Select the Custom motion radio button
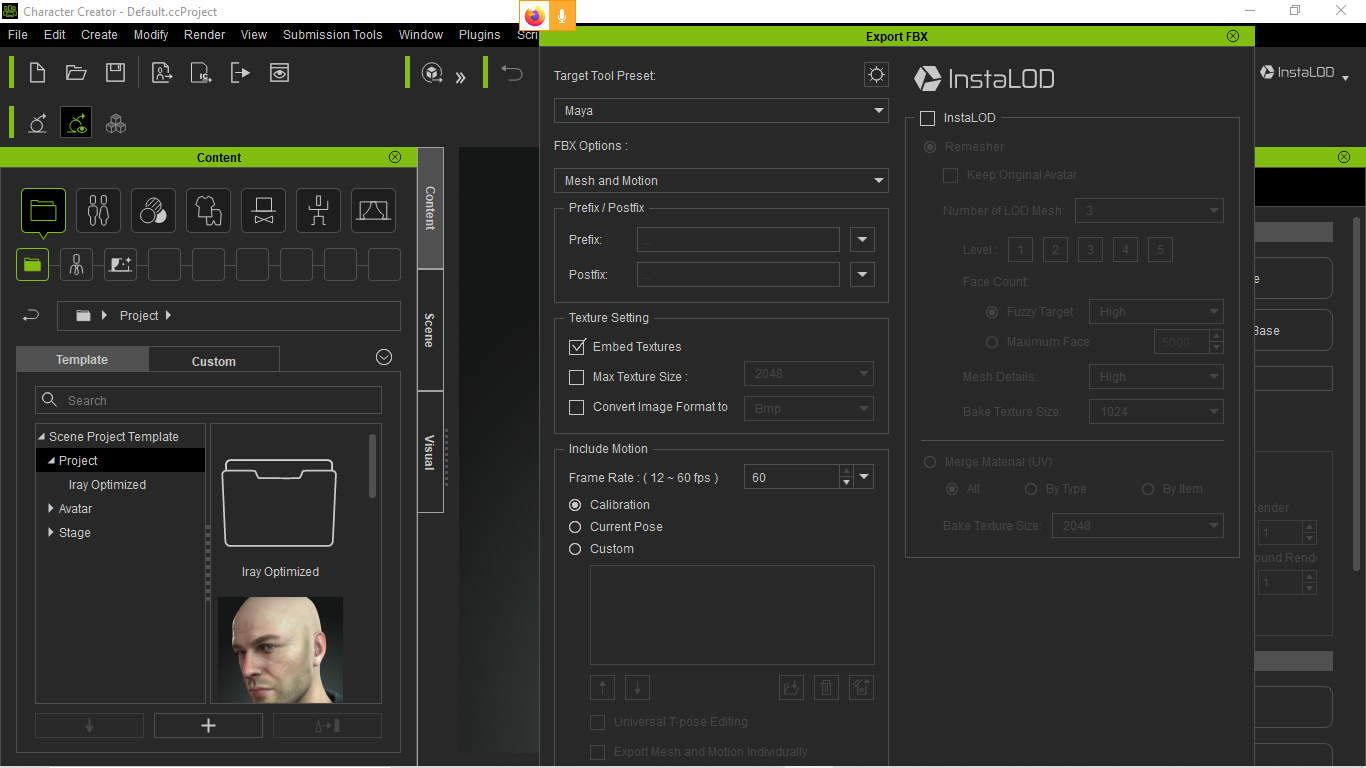This screenshot has height=768, width=1366. point(575,549)
